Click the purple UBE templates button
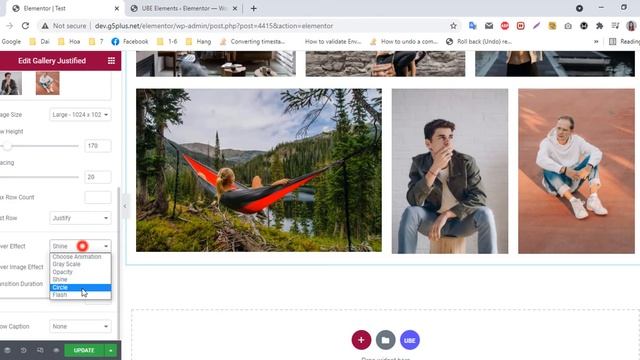Image resolution: width=640 pixels, height=360 pixels. point(410,340)
